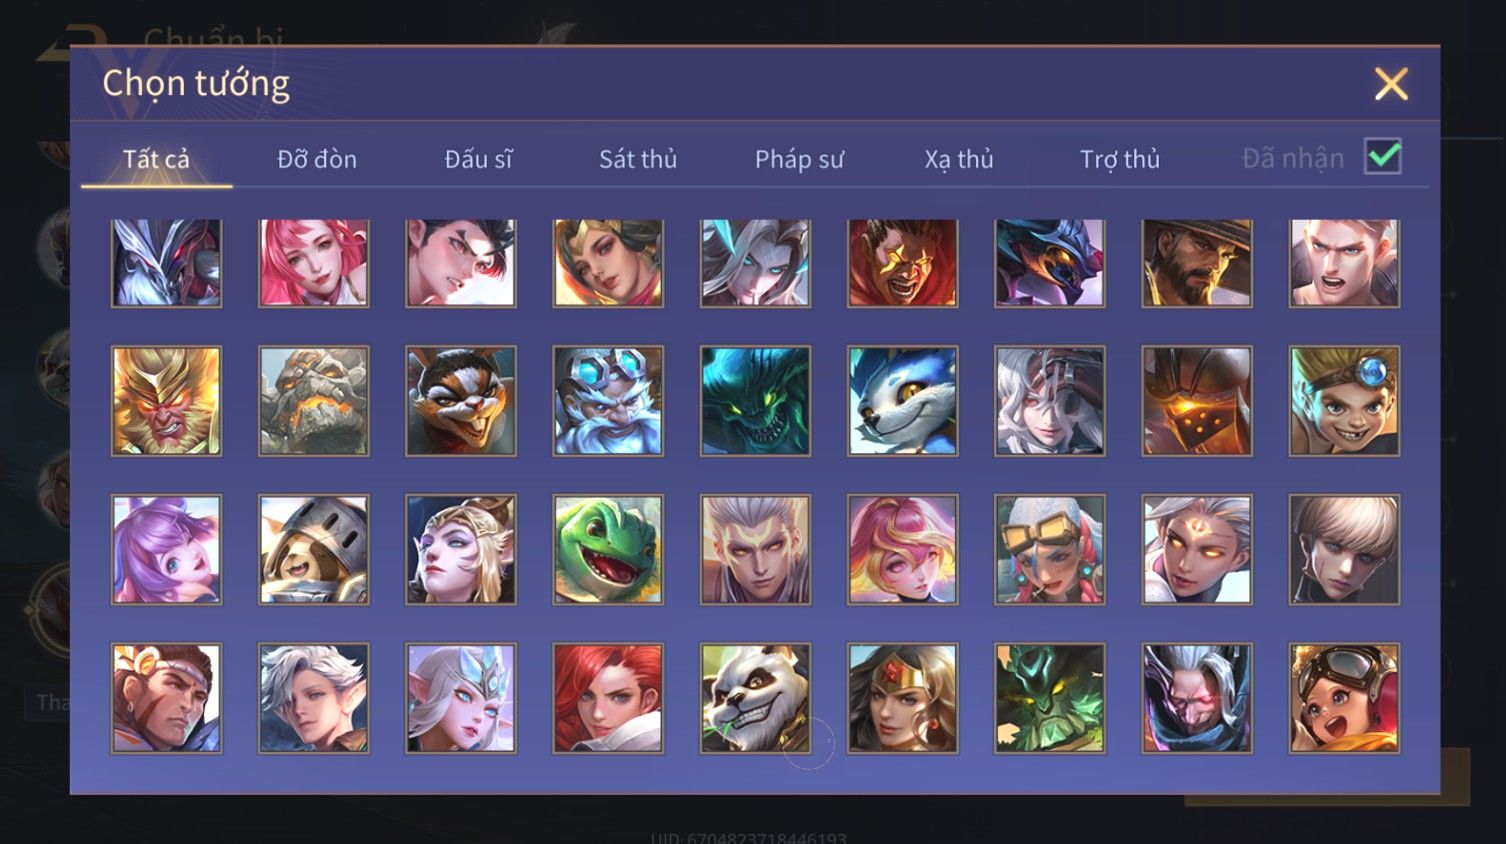Viewport: 1506px width, 844px height.
Task: Choose the bear wearing a knight helmet
Action: tap(314, 549)
